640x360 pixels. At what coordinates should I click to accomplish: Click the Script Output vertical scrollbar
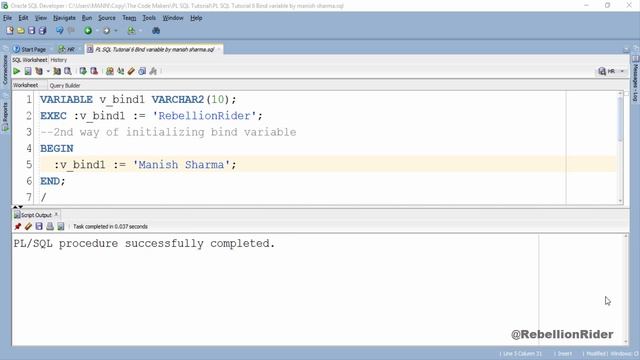(626, 289)
